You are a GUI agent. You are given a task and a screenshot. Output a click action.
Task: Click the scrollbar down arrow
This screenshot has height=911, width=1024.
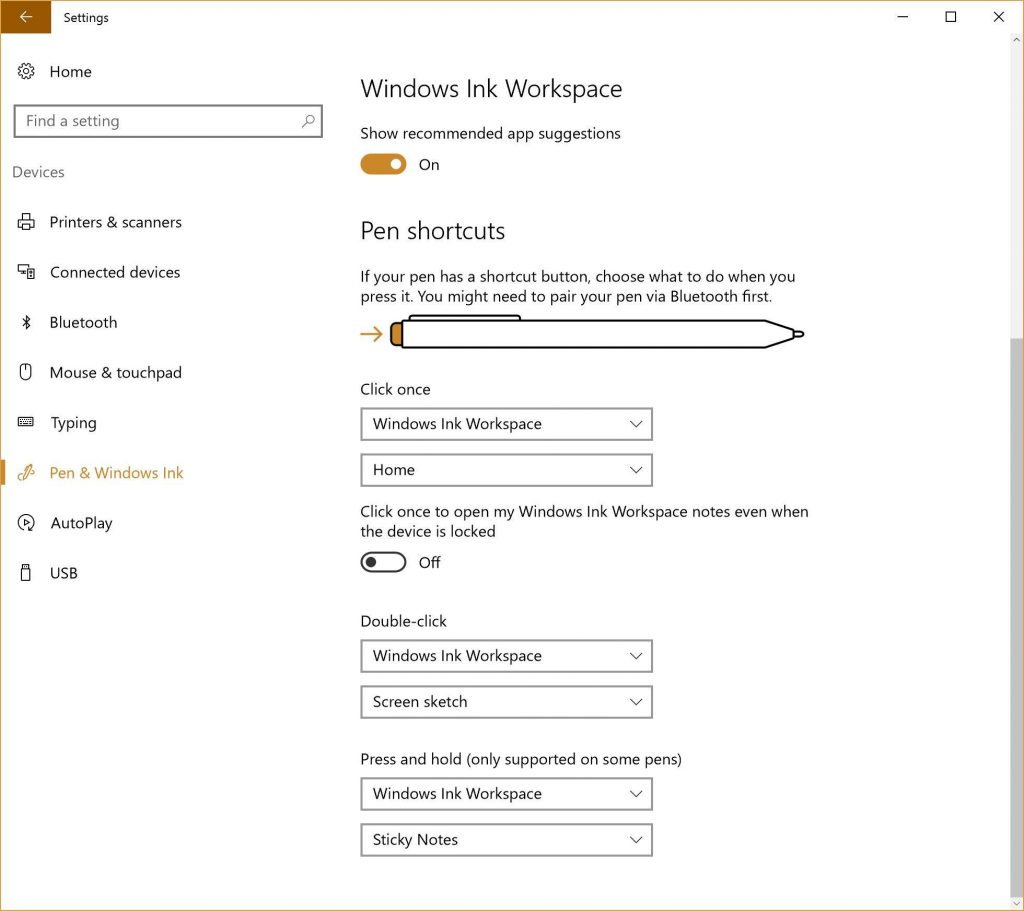(x=1016, y=903)
